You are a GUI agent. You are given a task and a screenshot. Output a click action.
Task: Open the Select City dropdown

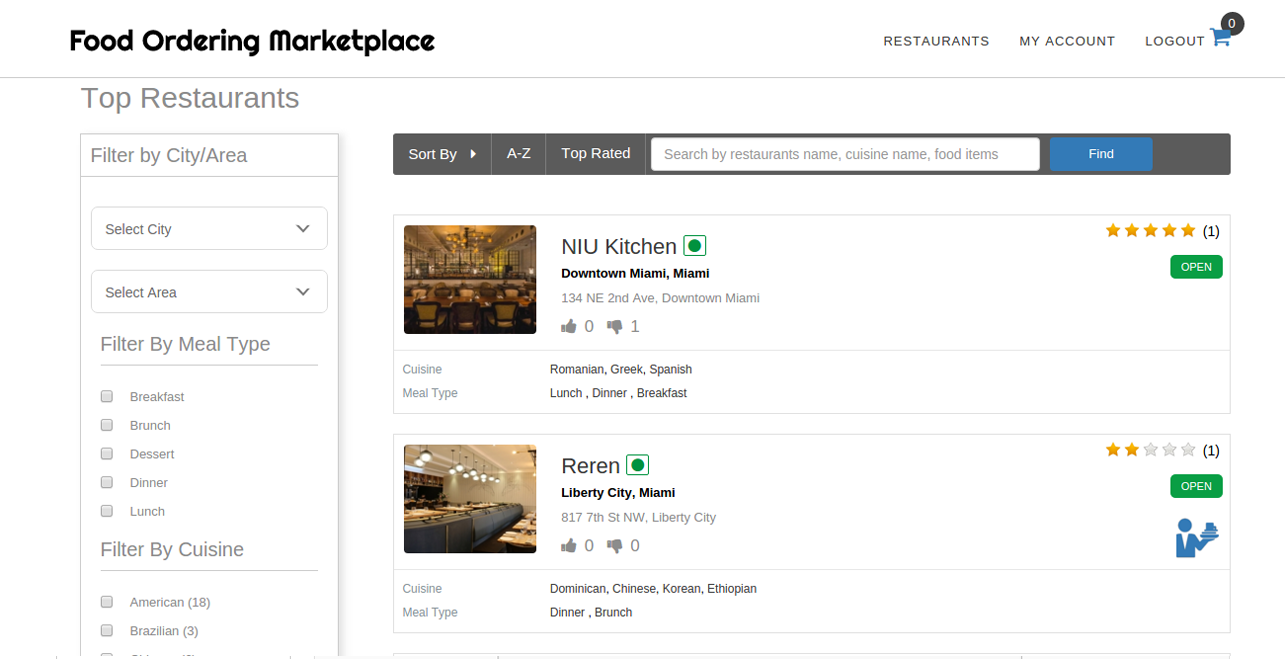[x=208, y=228]
